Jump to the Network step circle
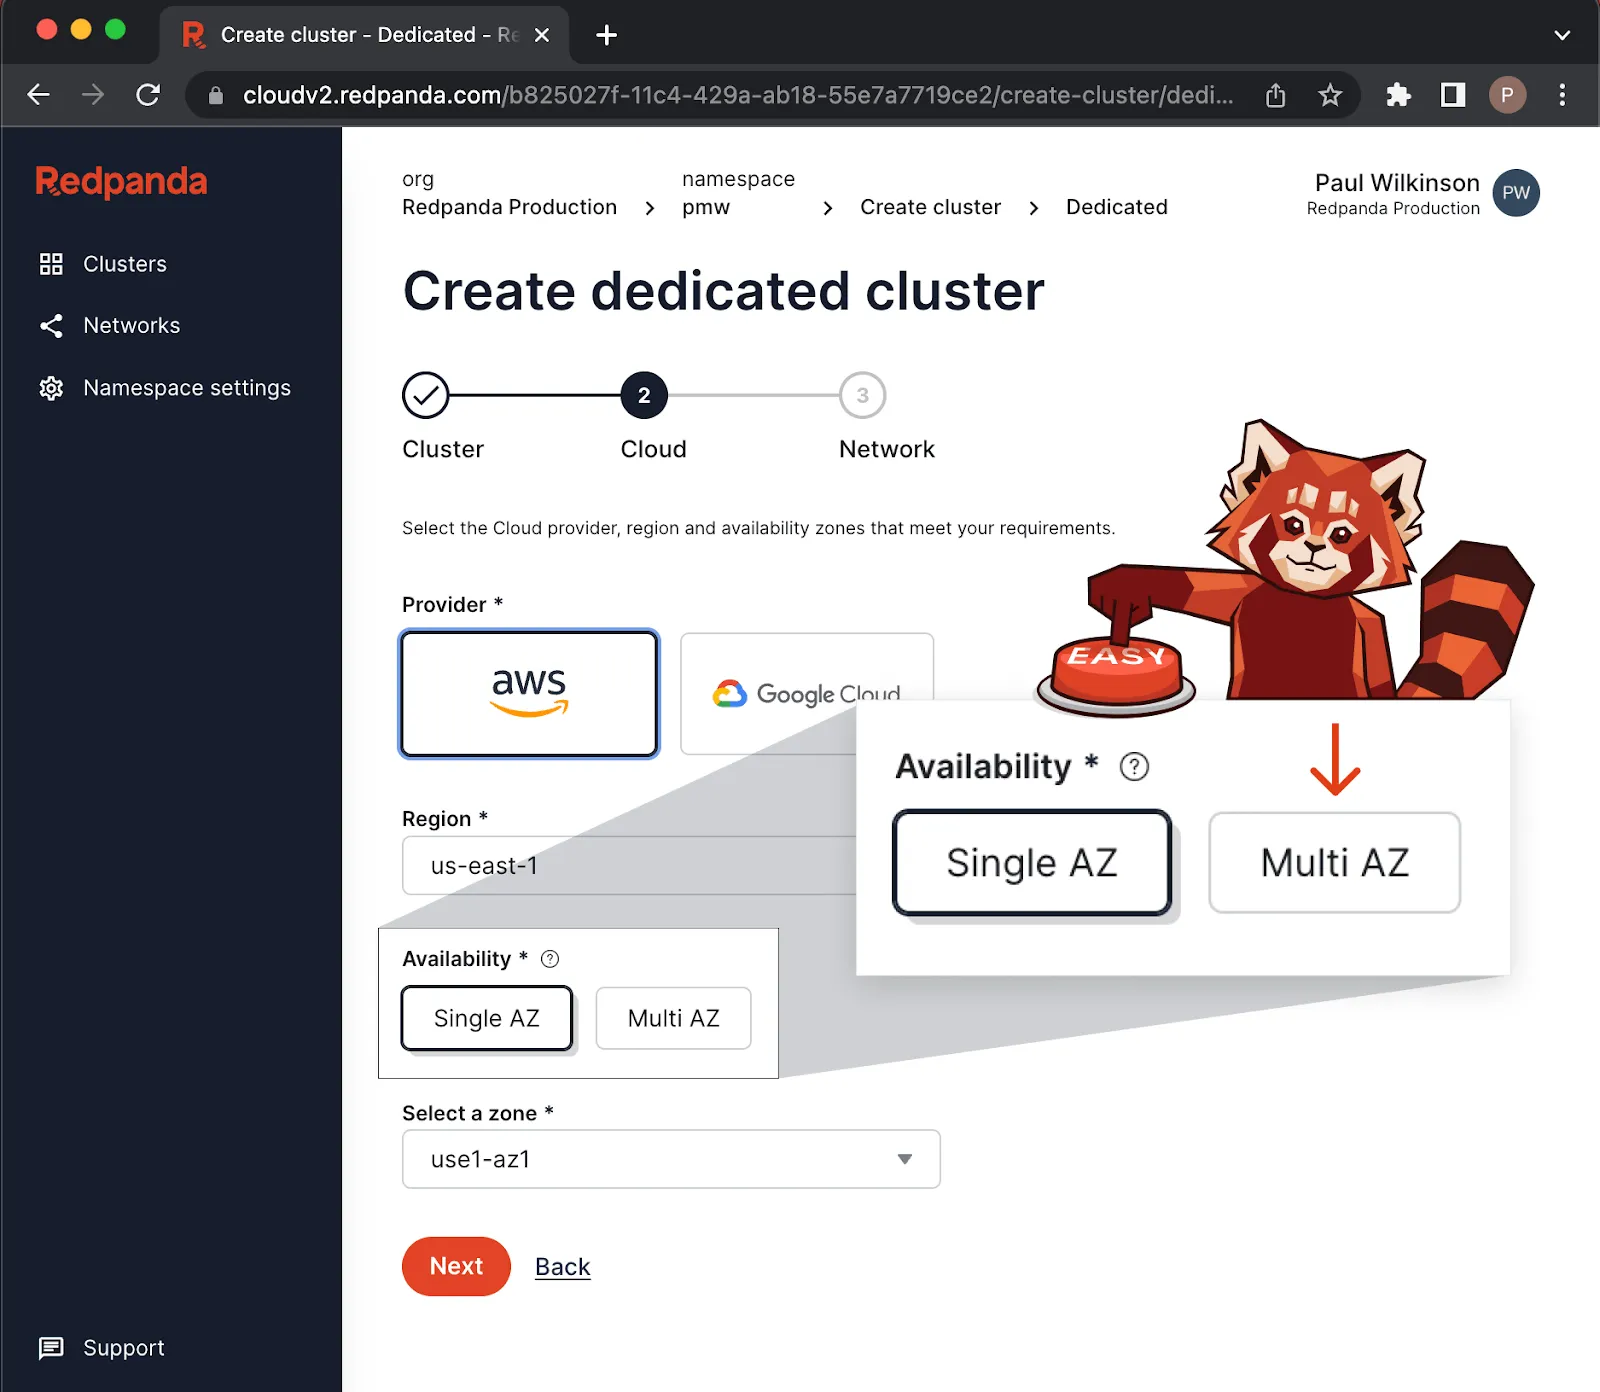The height and width of the screenshot is (1392, 1600). pos(862,394)
